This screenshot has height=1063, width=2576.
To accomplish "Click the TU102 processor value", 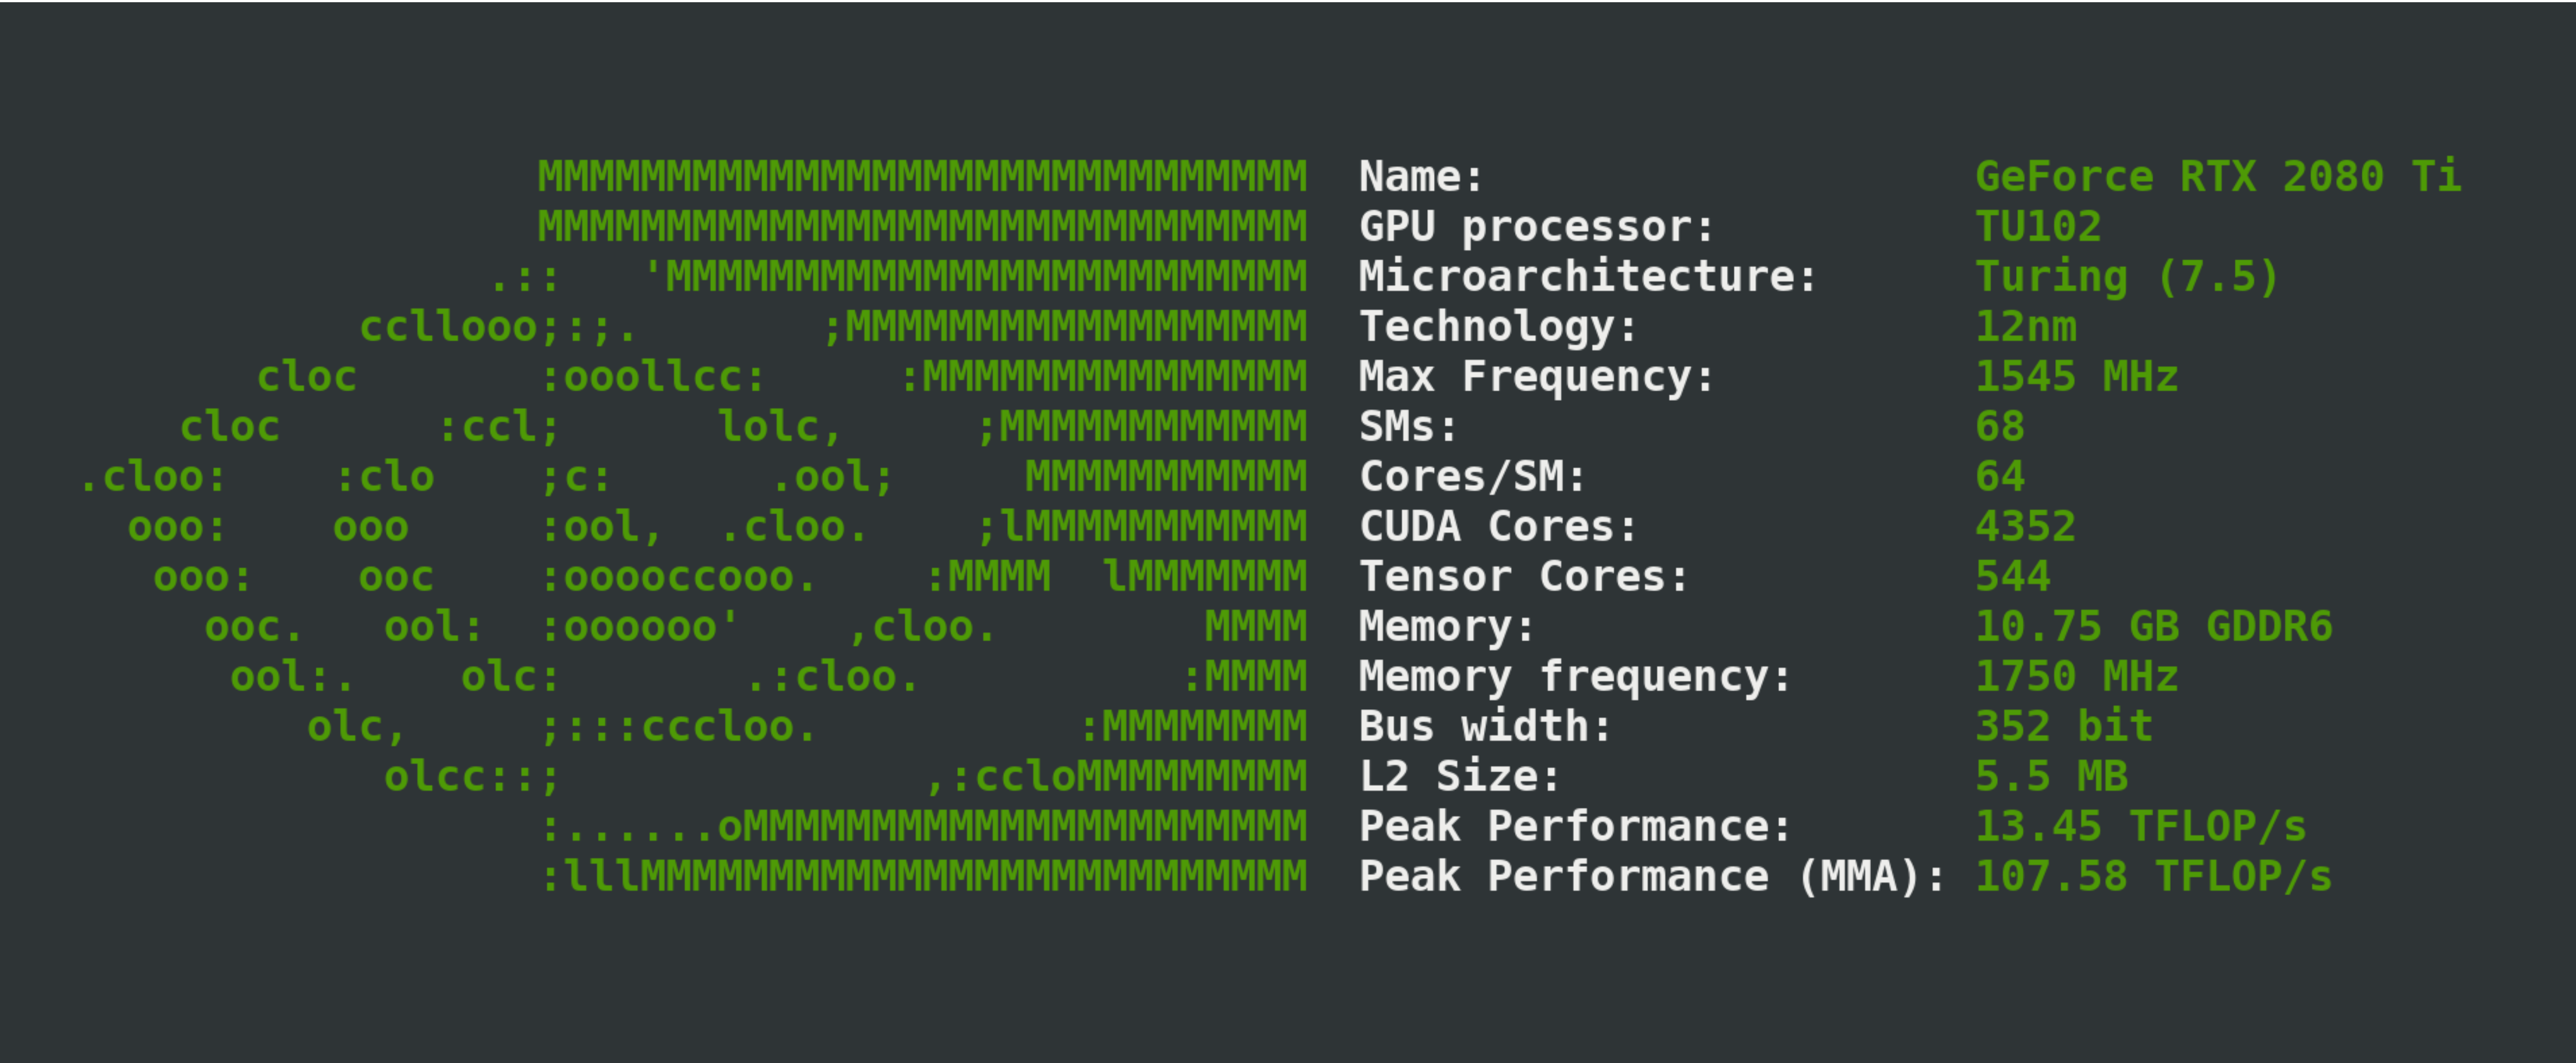I will coord(2038,227).
